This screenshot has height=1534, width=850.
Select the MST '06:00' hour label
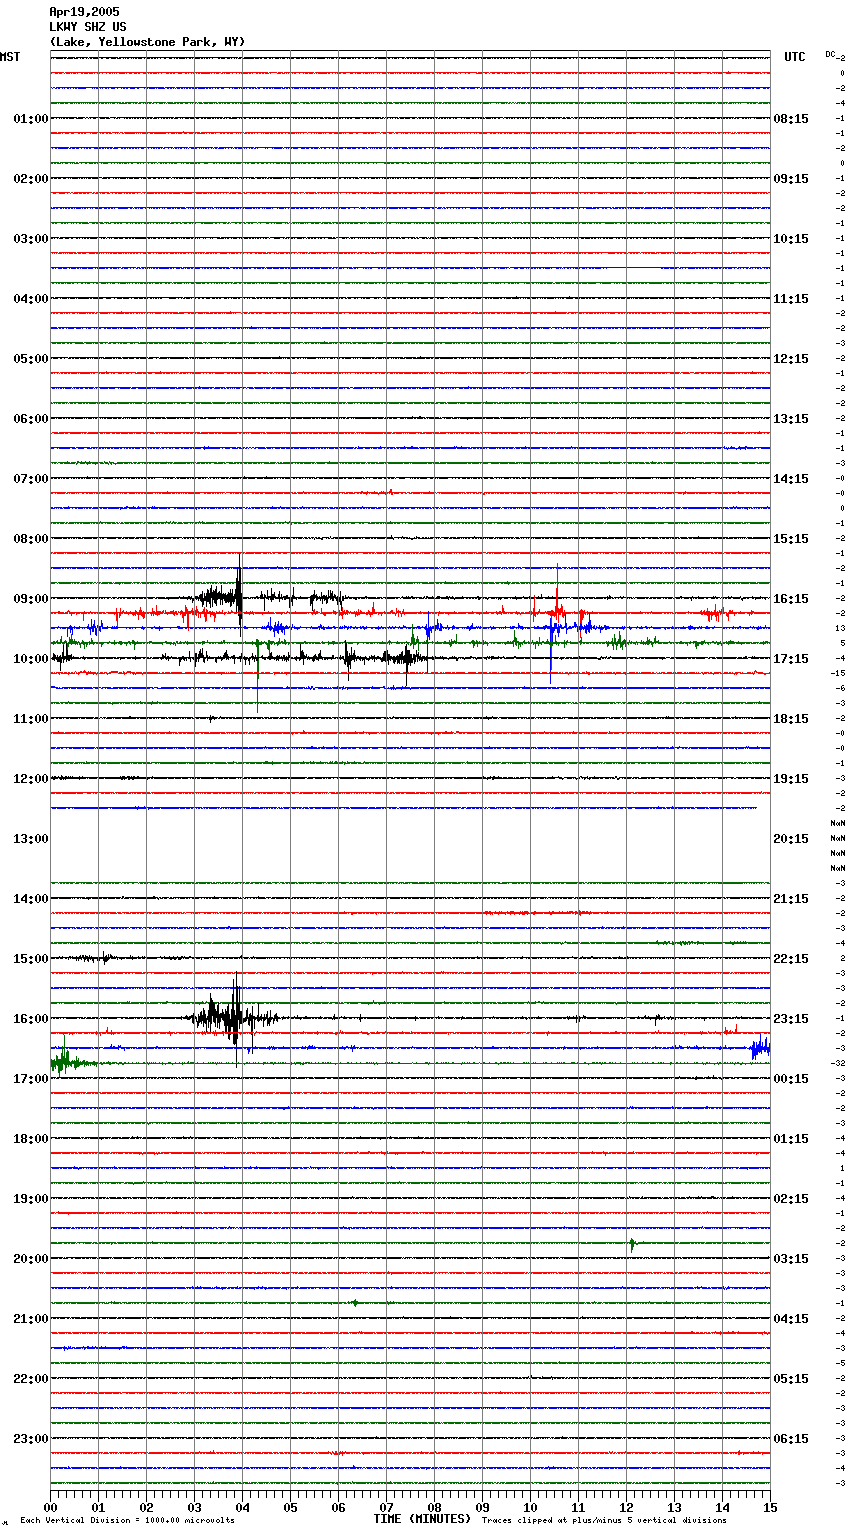[31, 419]
